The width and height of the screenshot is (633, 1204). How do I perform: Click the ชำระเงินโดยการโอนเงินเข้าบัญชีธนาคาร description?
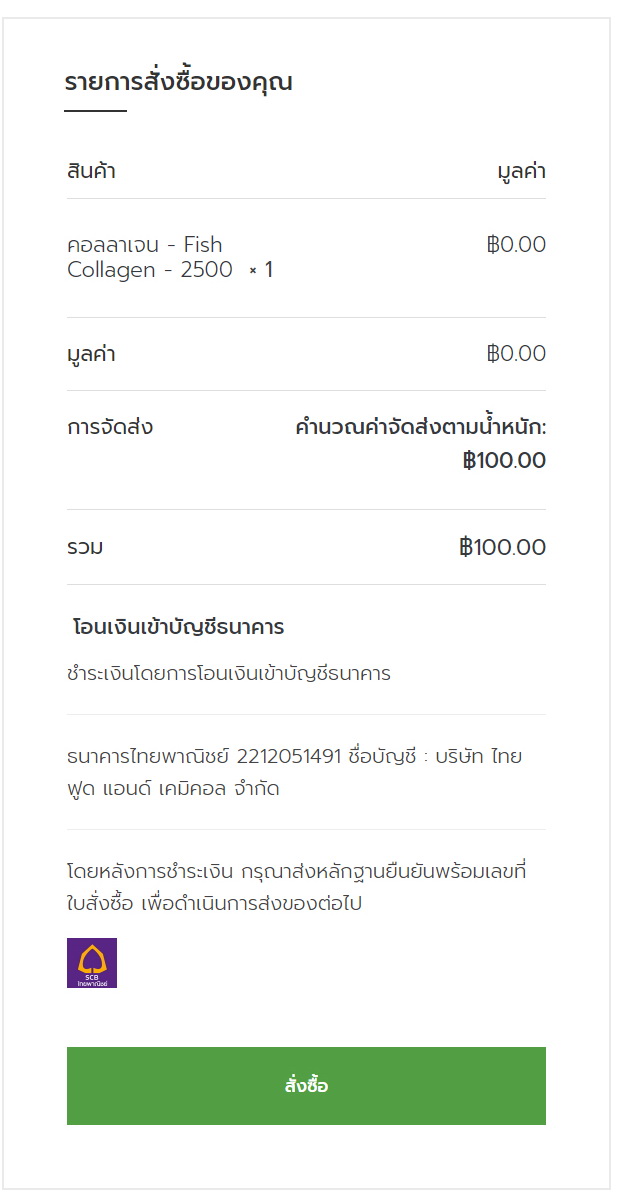click(229, 674)
